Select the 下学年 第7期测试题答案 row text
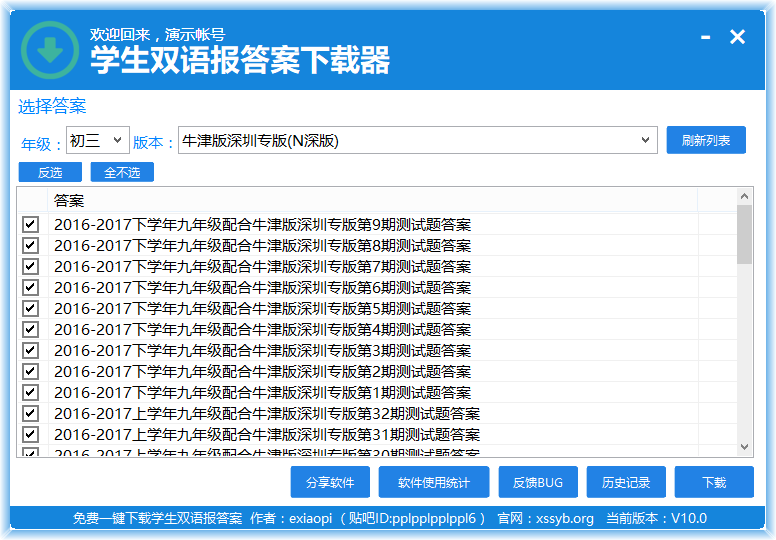Viewport: 776px width, 540px height. coord(262,267)
